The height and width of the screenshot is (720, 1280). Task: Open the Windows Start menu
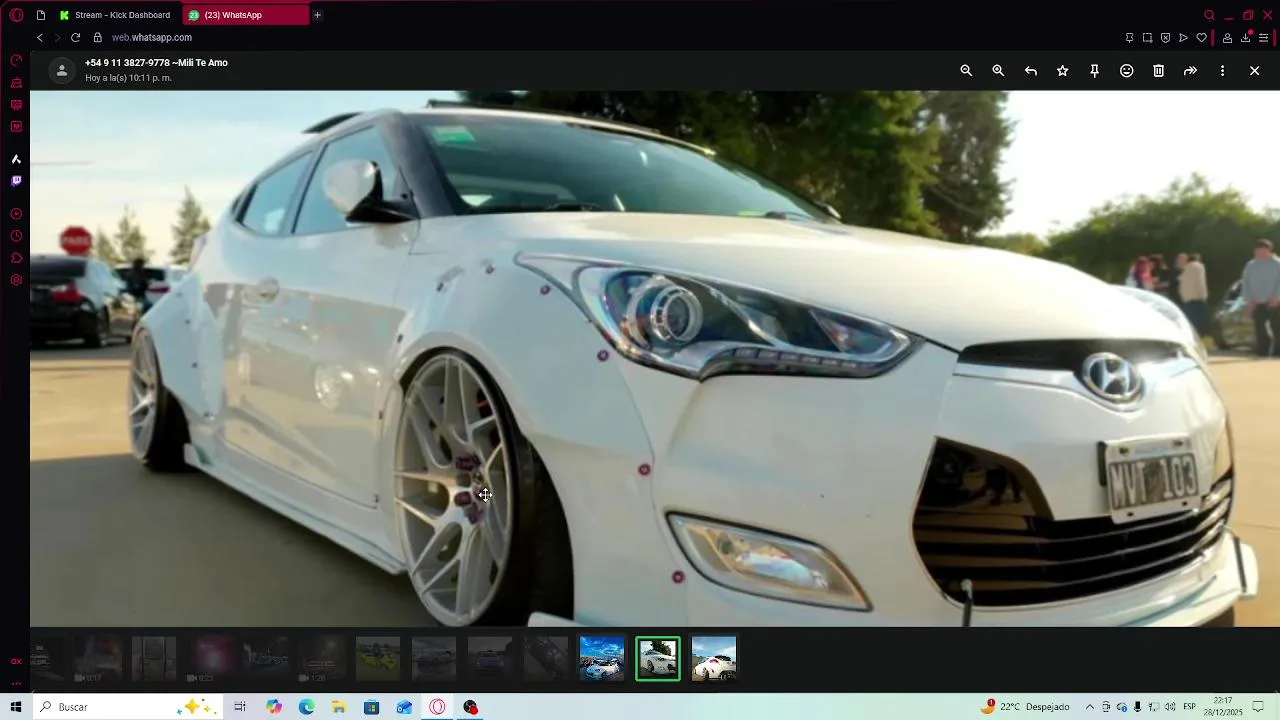[x=16, y=707]
